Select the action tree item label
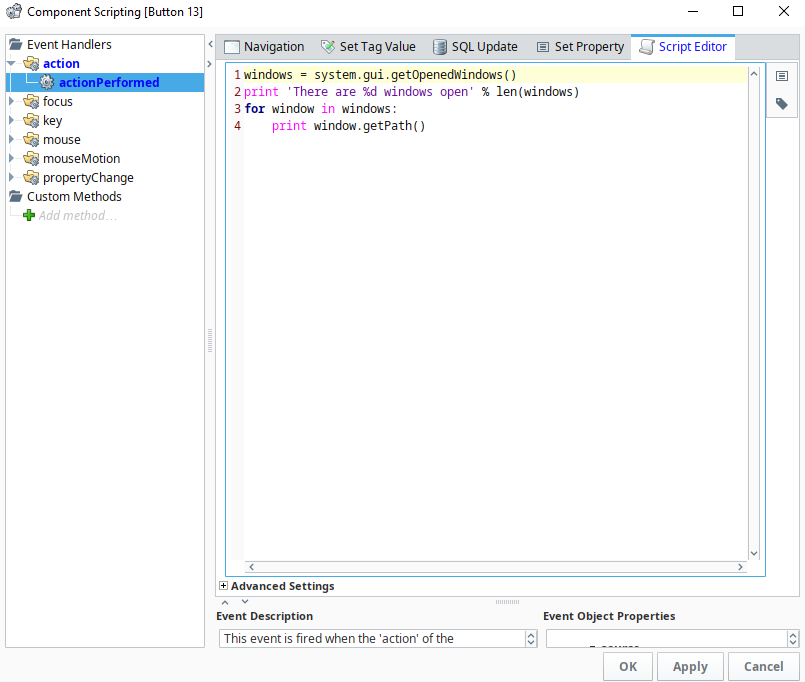This screenshot has height=682, width=805. pyautogui.click(x=62, y=64)
